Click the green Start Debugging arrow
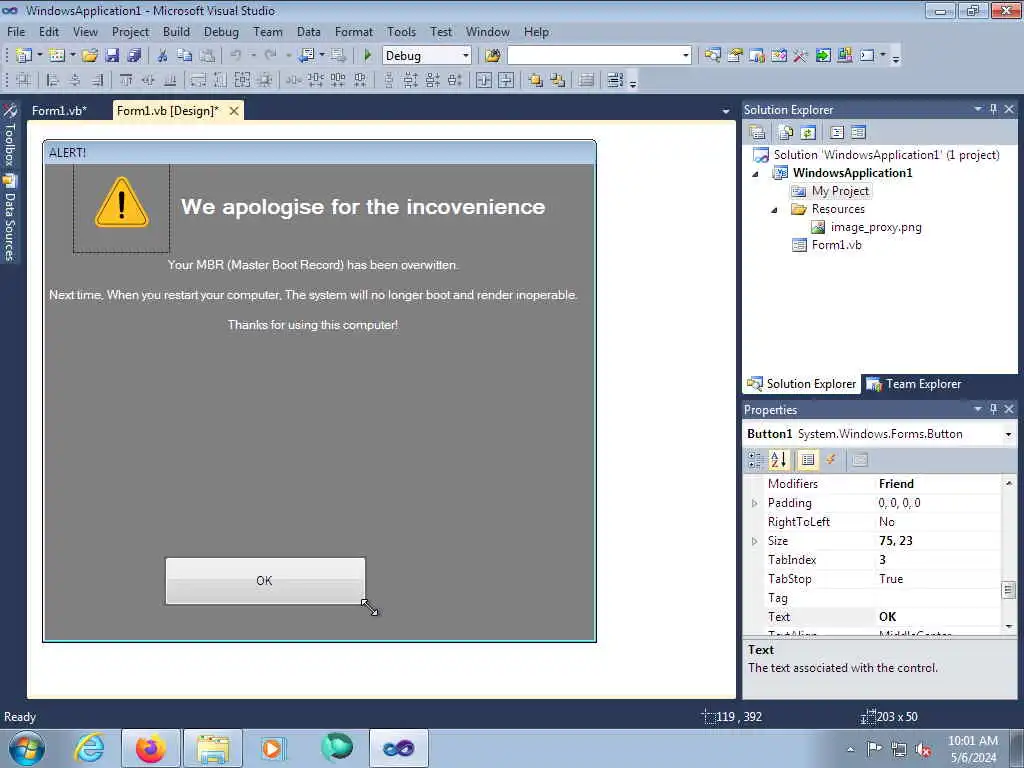This screenshot has height=768, width=1024. click(x=367, y=56)
